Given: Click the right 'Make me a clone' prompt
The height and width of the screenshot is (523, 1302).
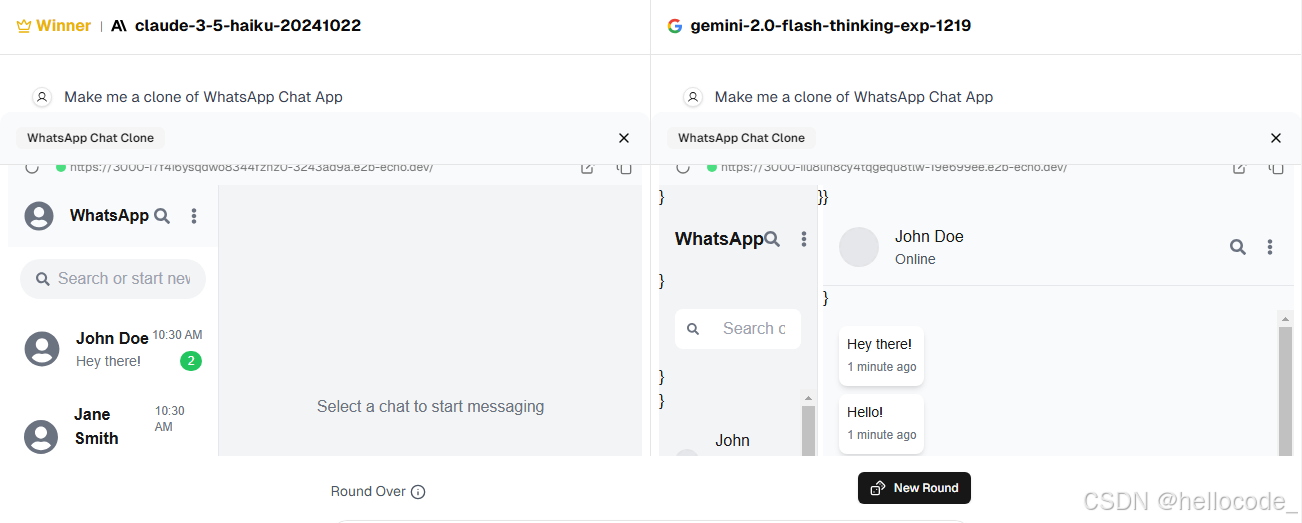Looking at the screenshot, I should click(x=854, y=97).
